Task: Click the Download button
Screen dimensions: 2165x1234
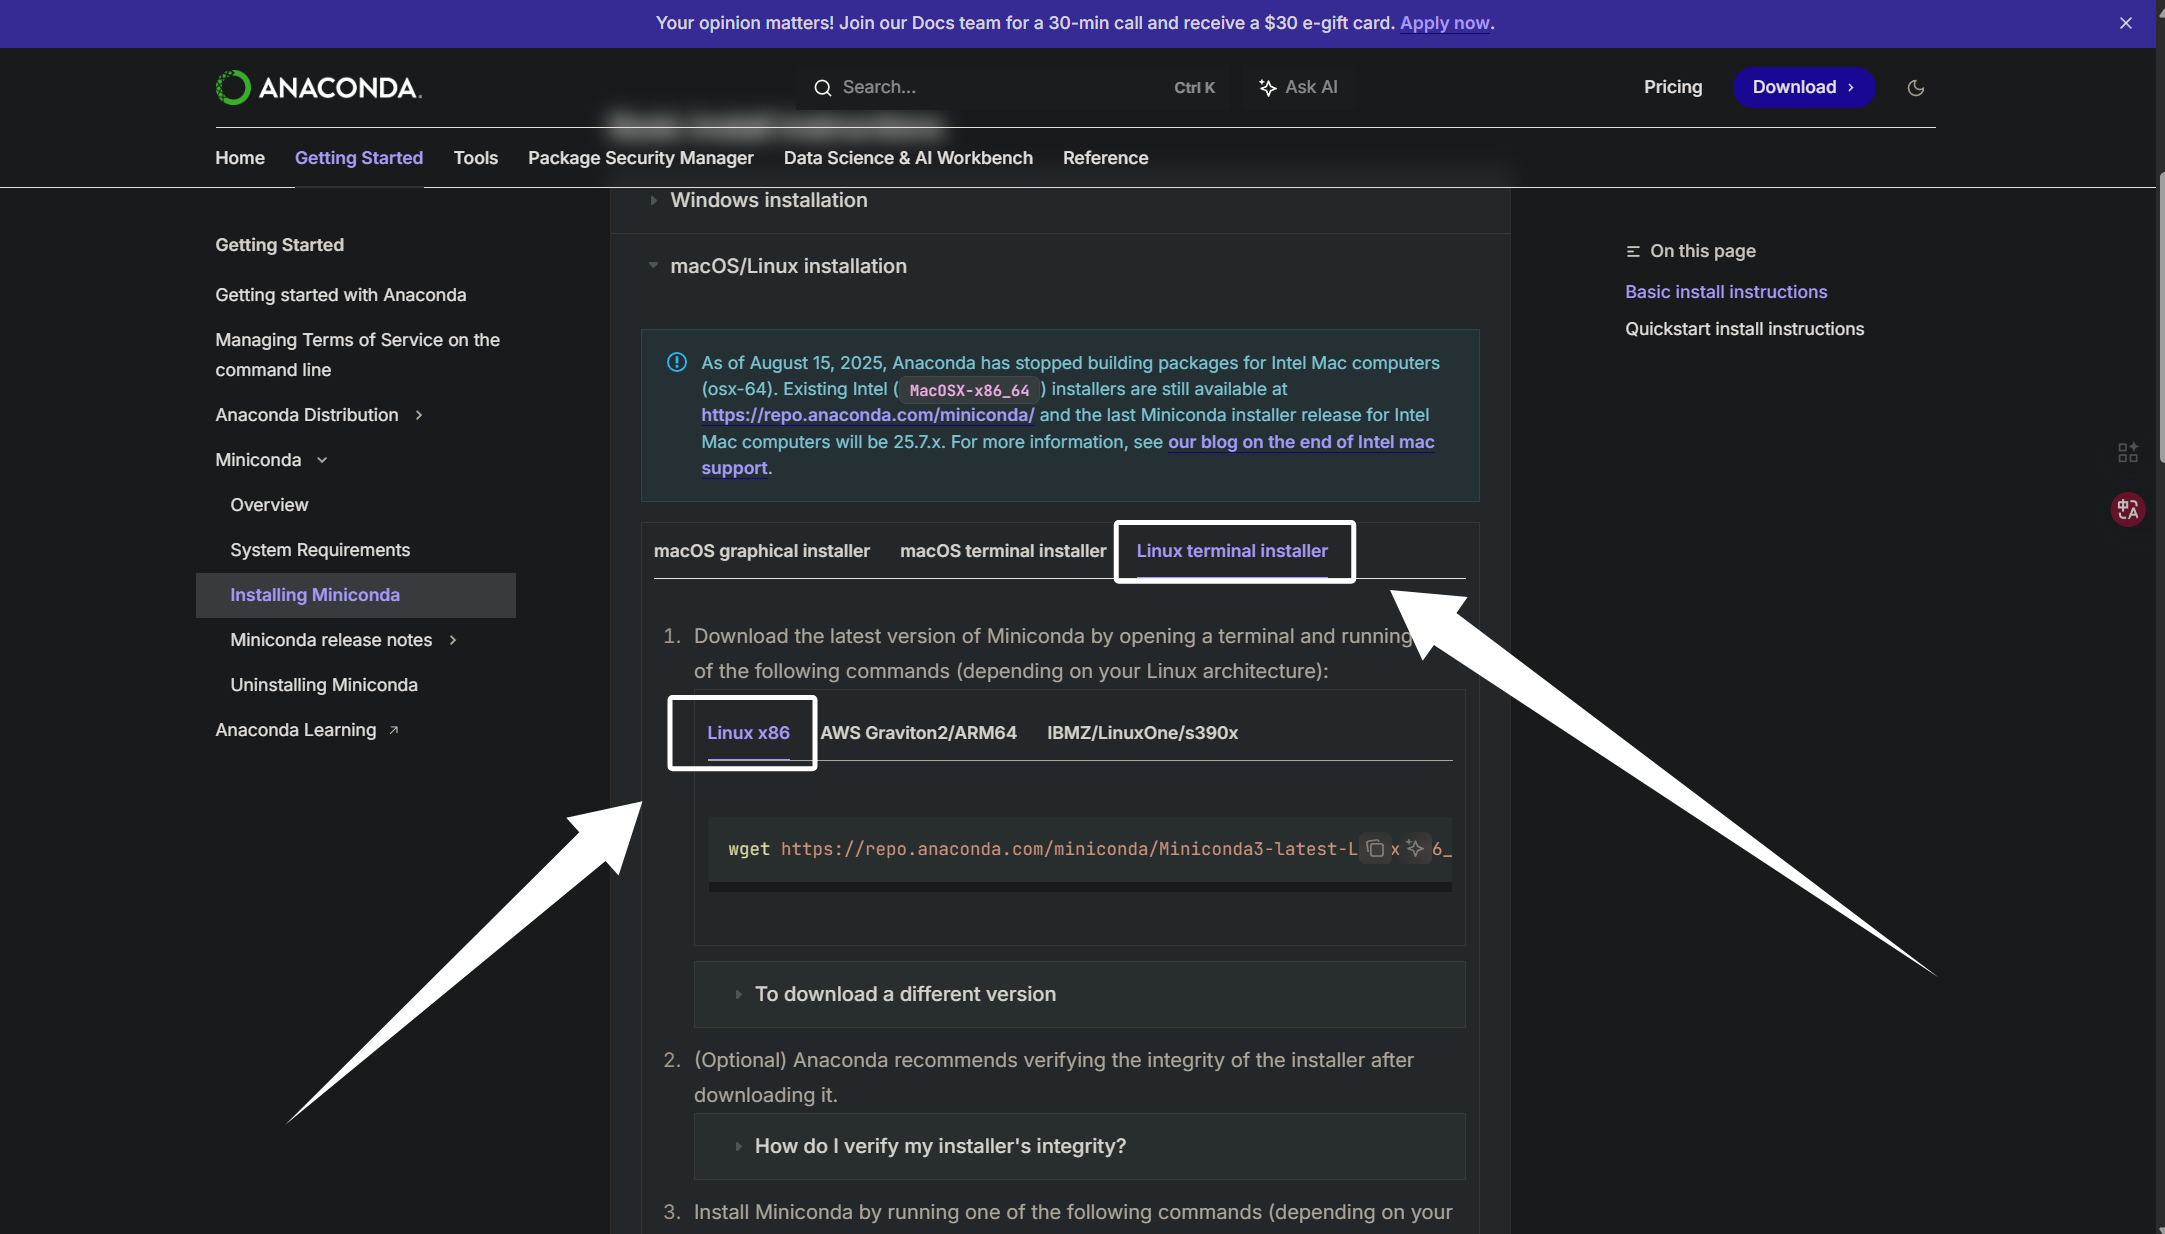Action: (x=1804, y=87)
